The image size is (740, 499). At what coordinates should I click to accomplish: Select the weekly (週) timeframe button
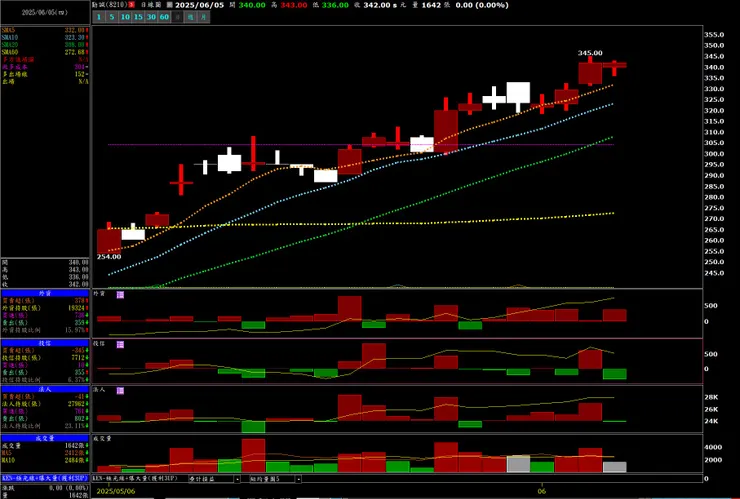pyautogui.click(x=190, y=17)
